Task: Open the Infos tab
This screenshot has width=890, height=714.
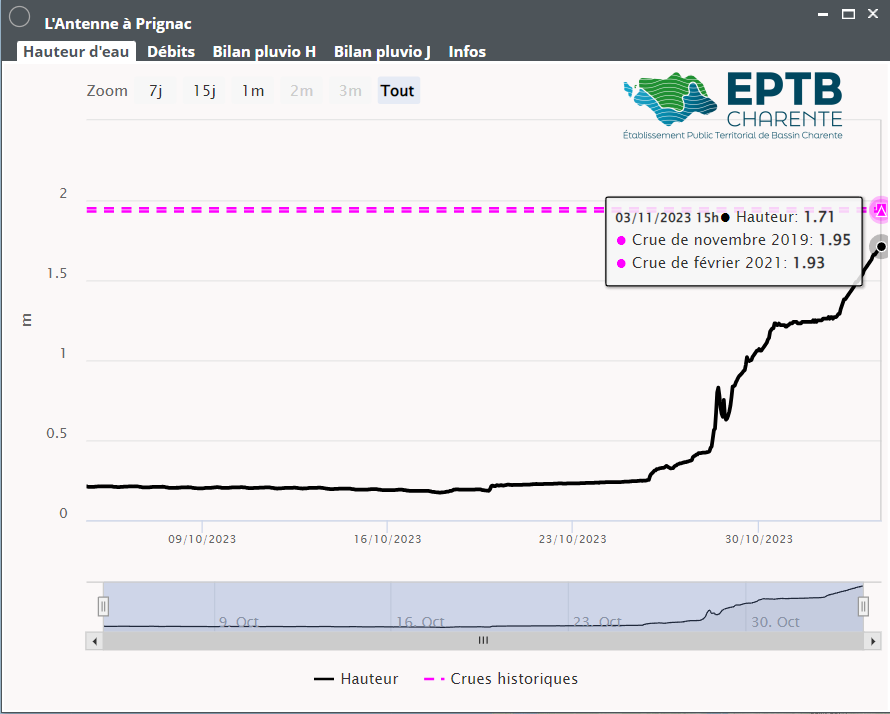Action: point(467,52)
